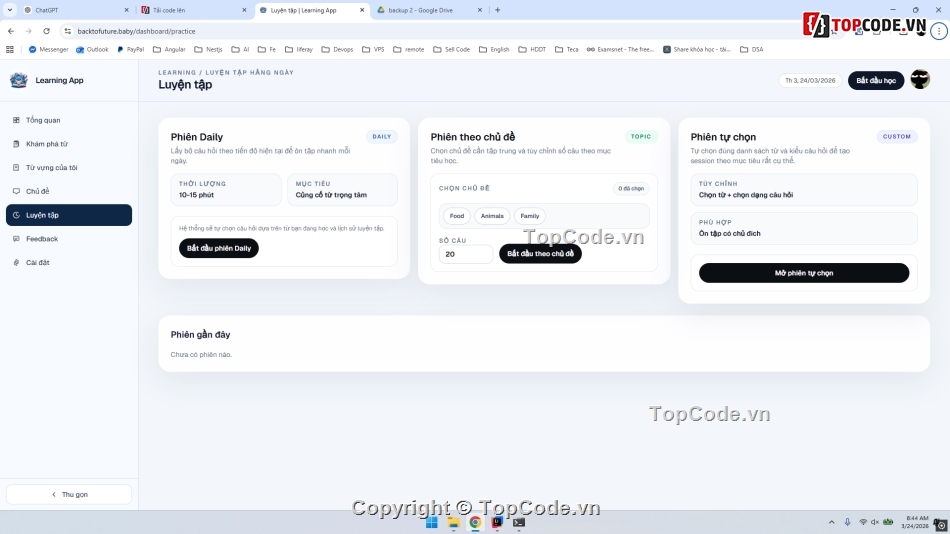Click the volume icon in system tray
Viewport: 950px width, 534px height.
(875, 522)
